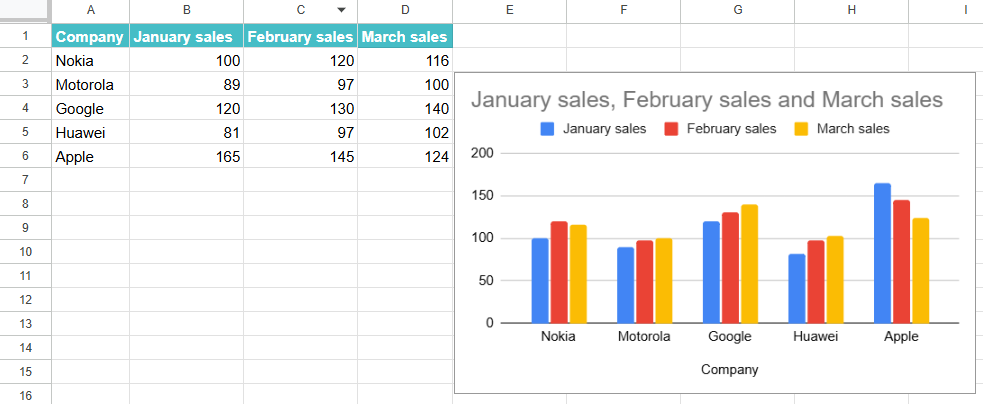Select column A header
Viewport: 983px width, 404px height.
(x=91, y=10)
